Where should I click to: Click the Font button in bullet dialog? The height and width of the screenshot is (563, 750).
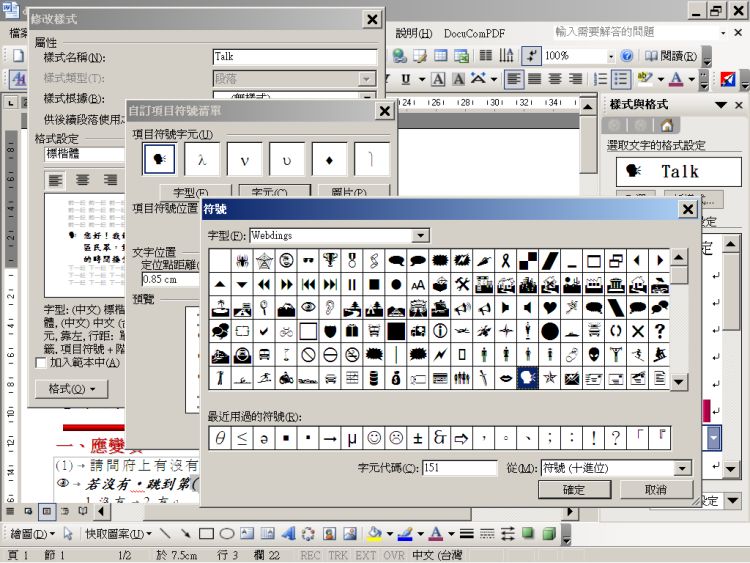pyautogui.click(x=195, y=191)
